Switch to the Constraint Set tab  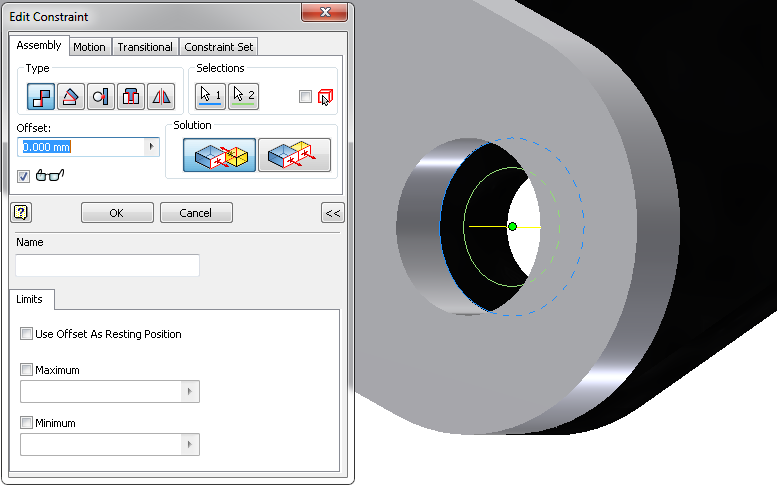click(219, 47)
